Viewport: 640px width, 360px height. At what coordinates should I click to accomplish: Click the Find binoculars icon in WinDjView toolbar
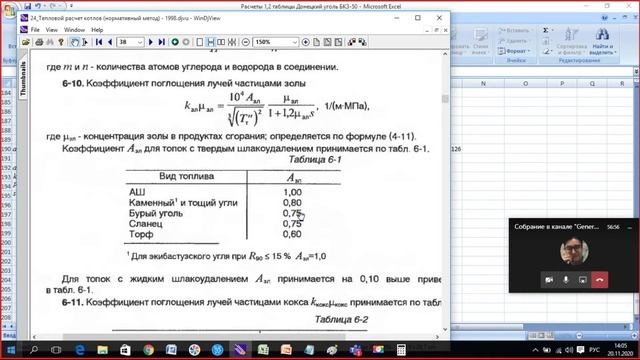(x=50, y=42)
